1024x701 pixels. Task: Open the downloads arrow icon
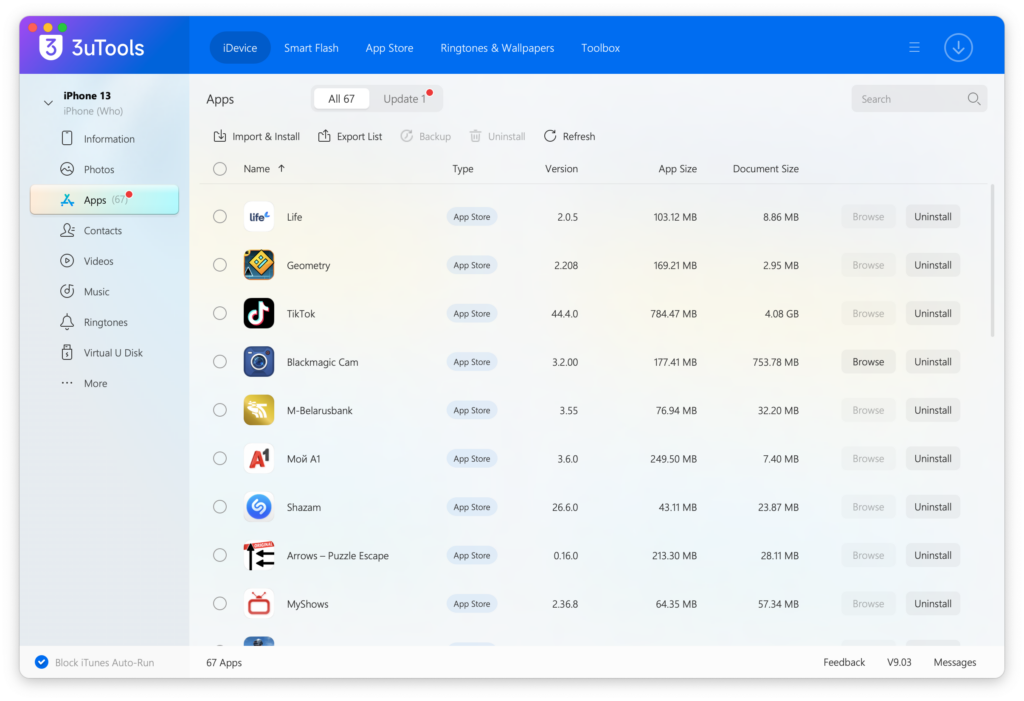coord(958,48)
